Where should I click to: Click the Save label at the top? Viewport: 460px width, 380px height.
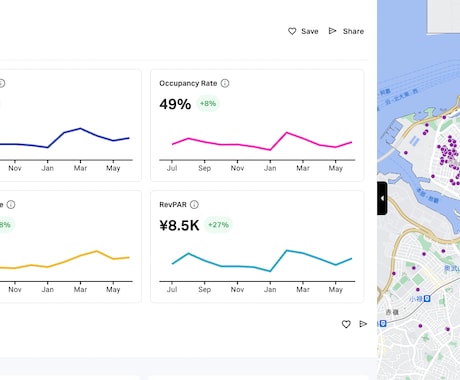(310, 31)
